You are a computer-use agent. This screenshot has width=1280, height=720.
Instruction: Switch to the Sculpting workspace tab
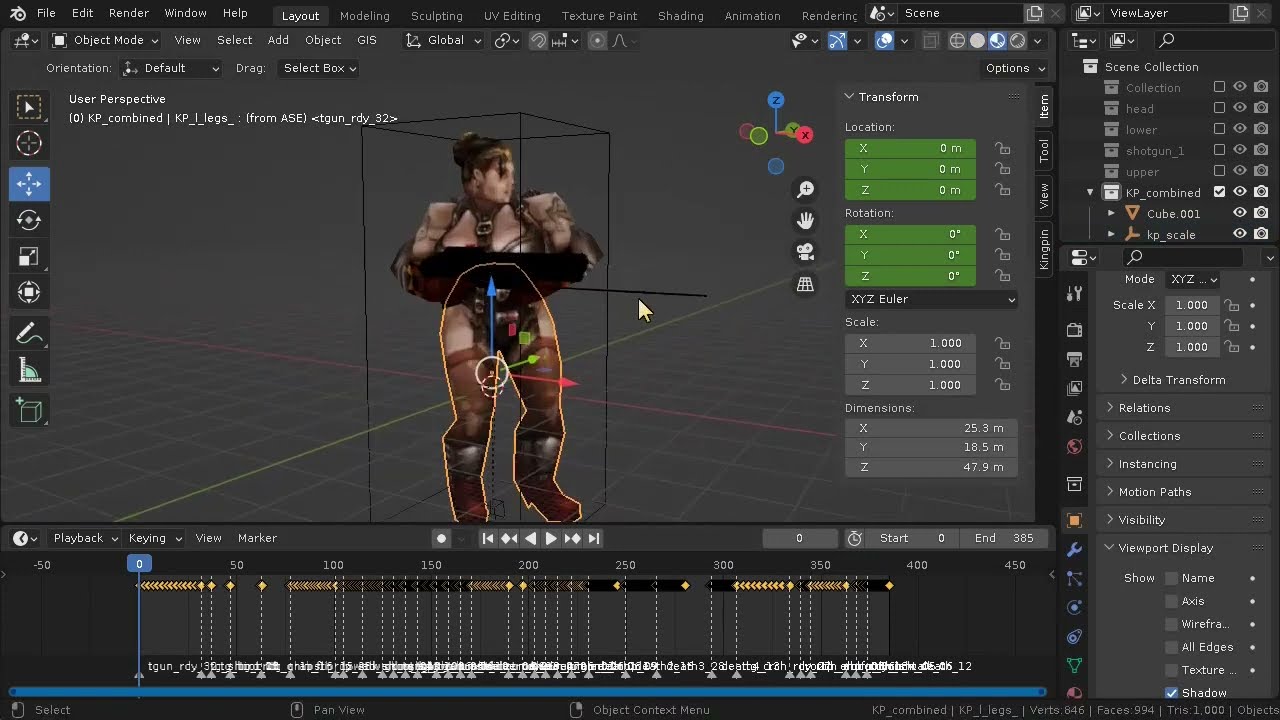click(x=436, y=15)
